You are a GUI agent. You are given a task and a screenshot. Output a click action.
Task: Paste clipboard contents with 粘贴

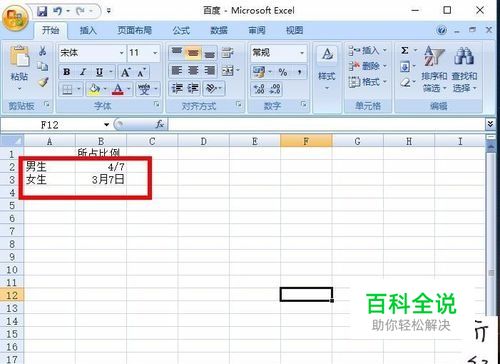point(19,68)
